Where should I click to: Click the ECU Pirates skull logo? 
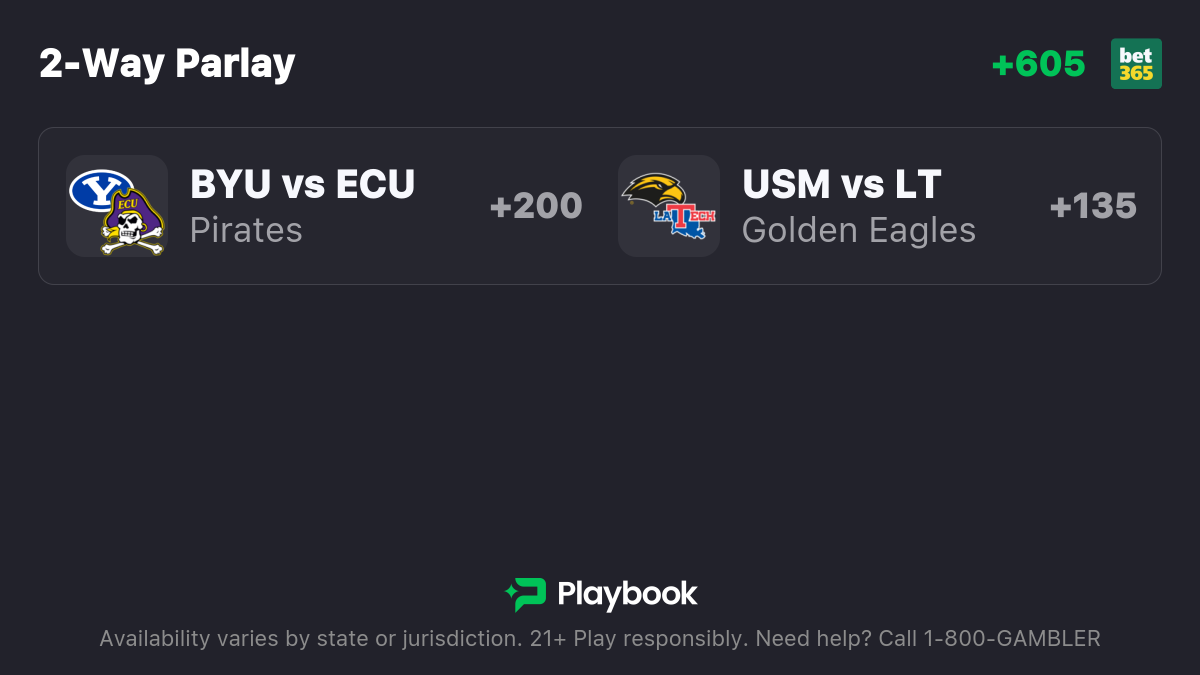tap(132, 222)
